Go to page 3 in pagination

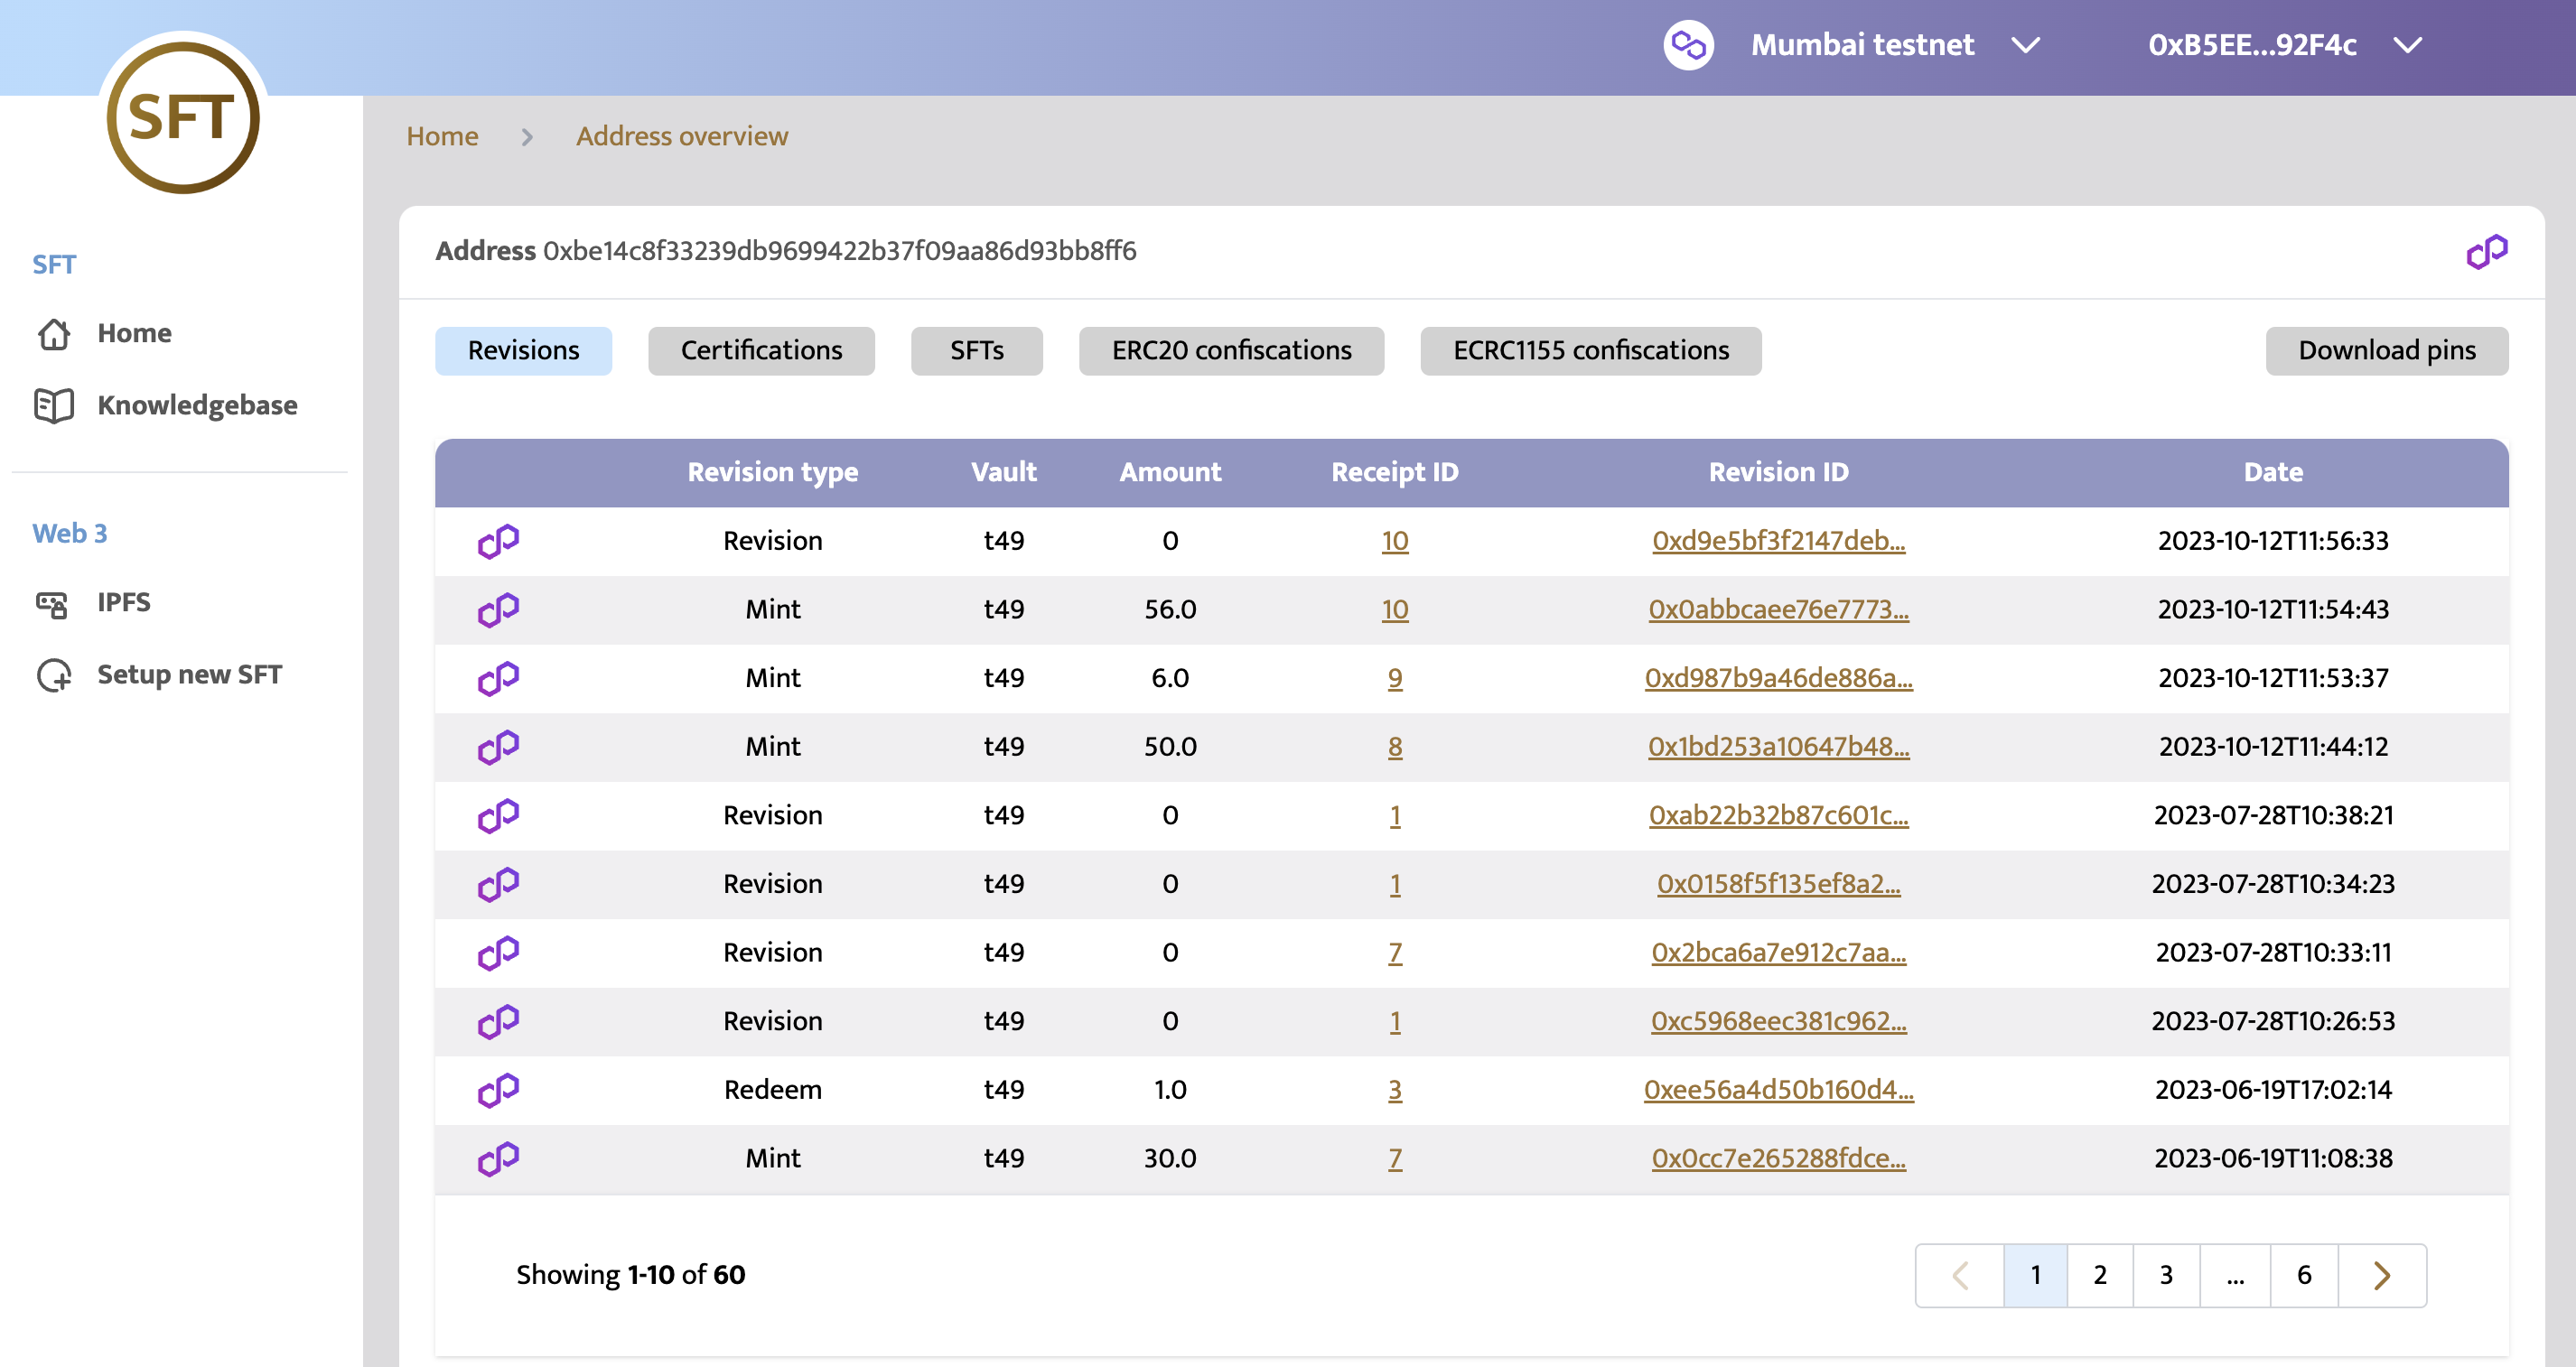pos(2166,1276)
